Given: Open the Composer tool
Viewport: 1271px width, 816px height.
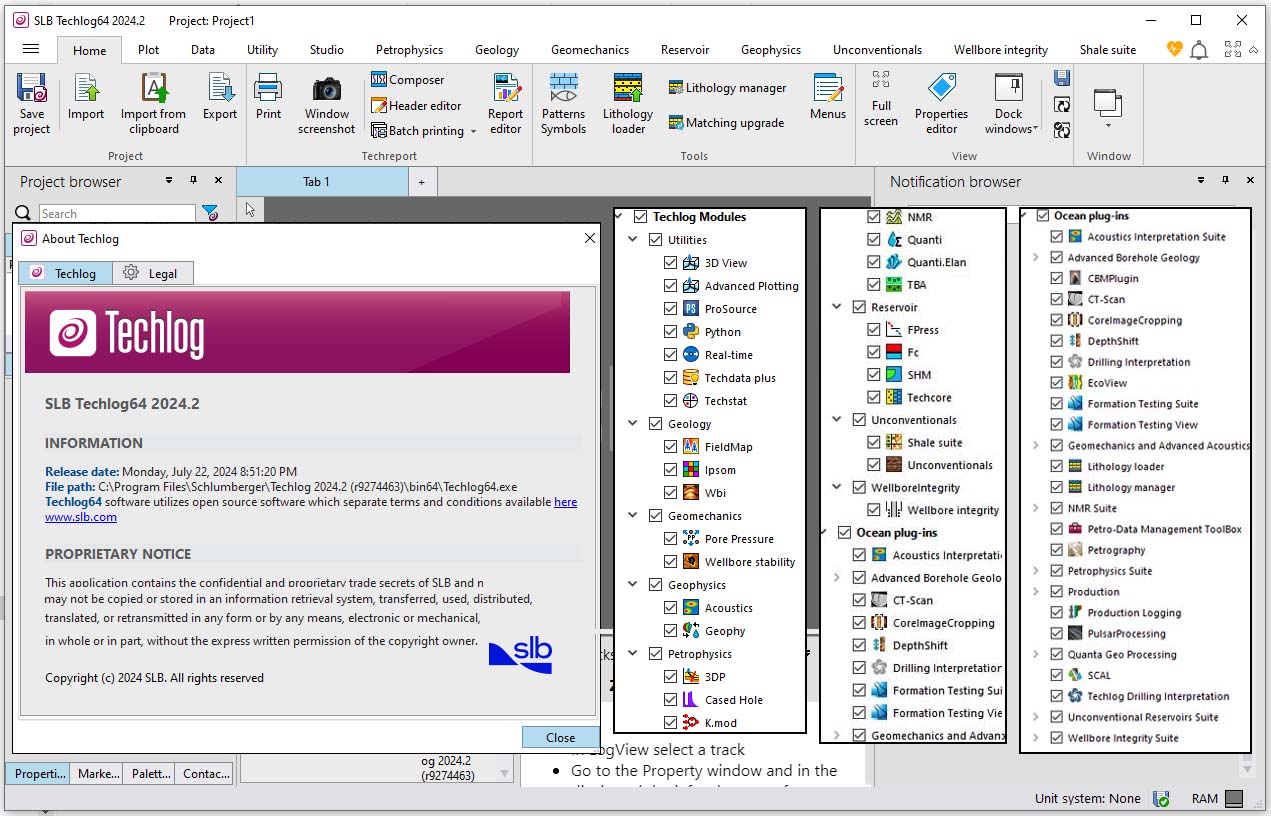Looking at the screenshot, I should pyautogui.click(x=407, y=80).
